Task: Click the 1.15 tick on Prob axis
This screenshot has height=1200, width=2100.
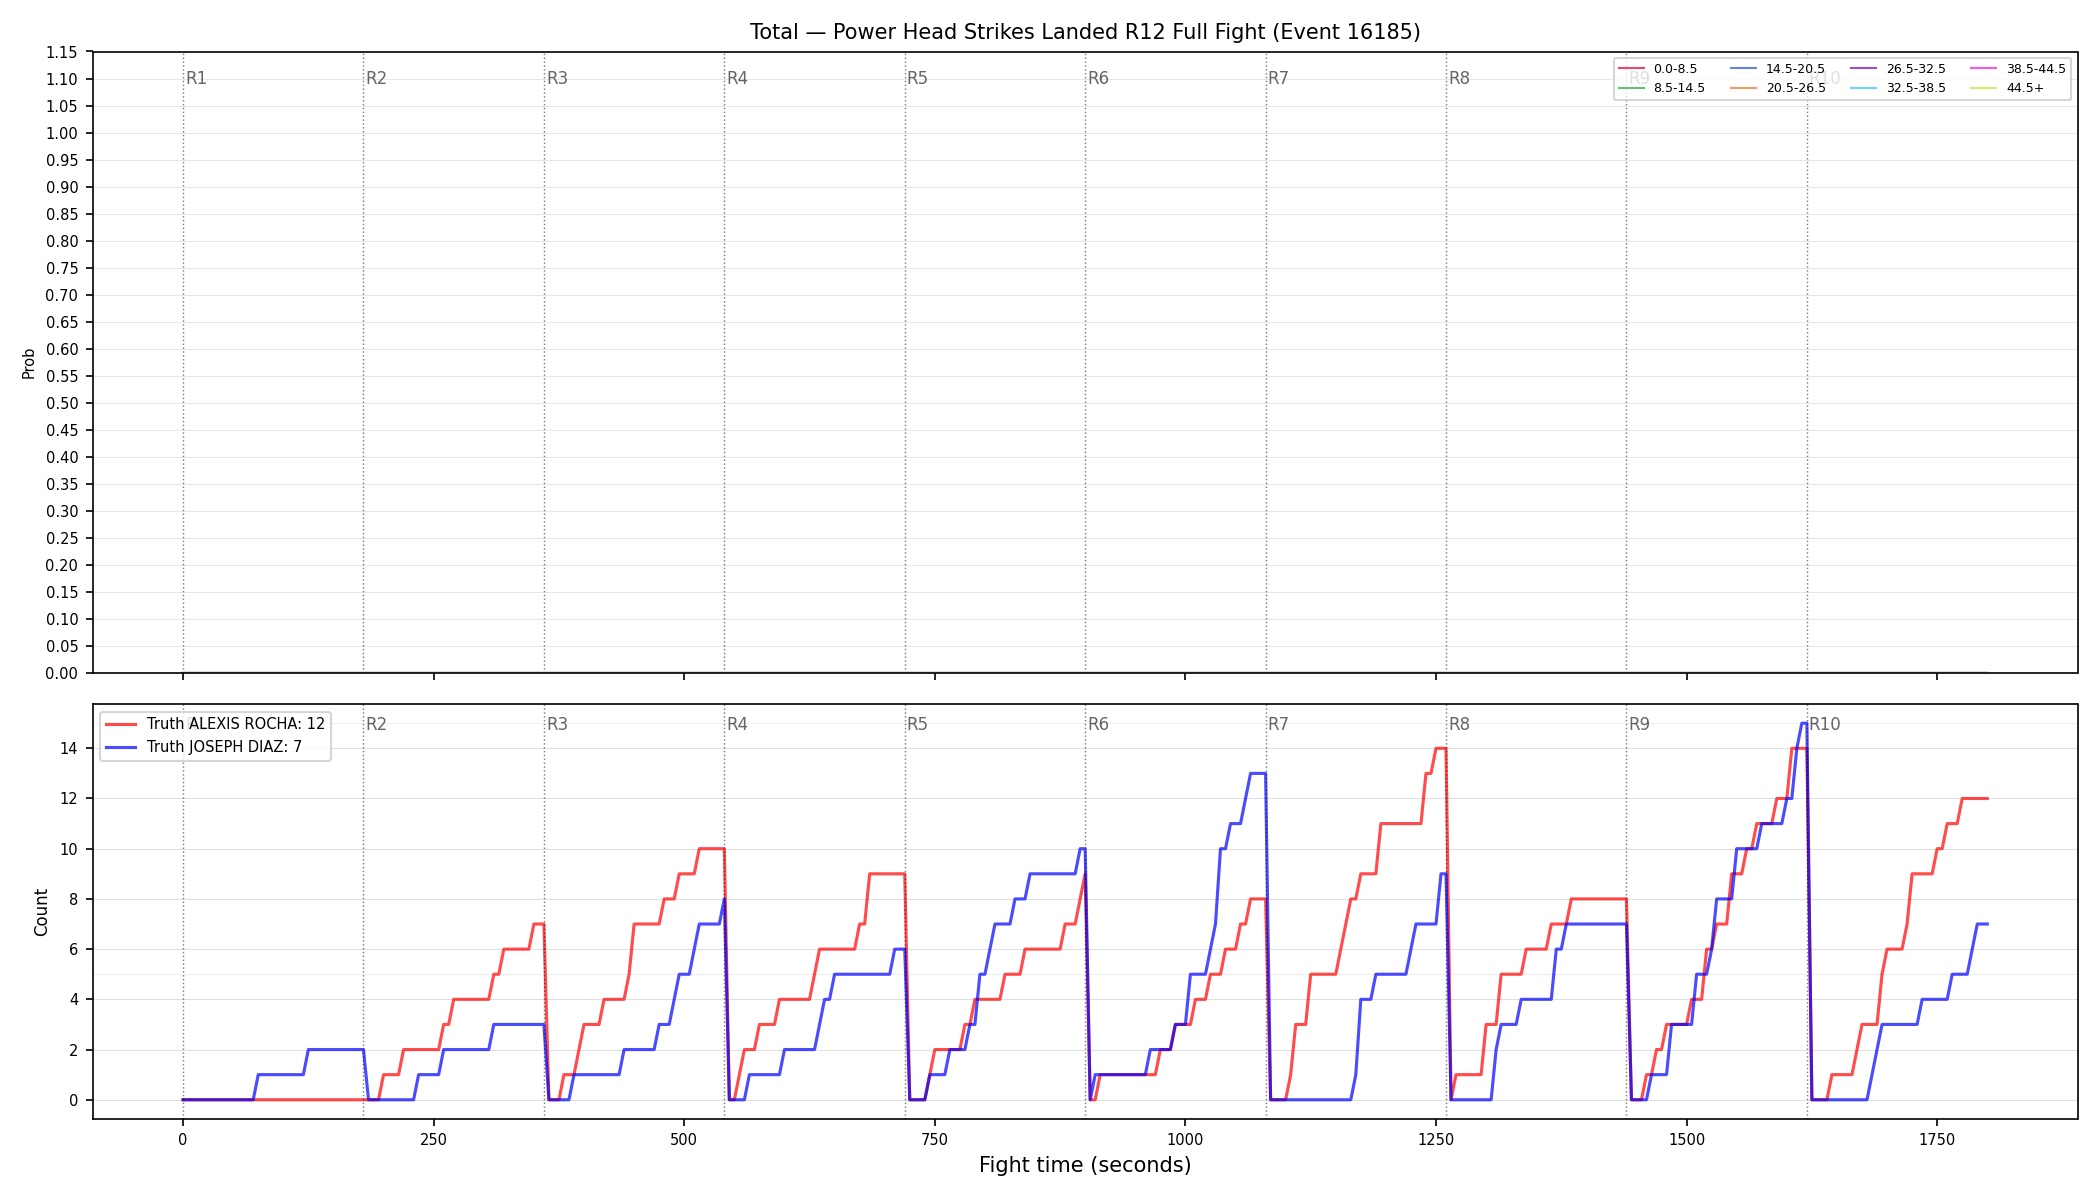Action: [62, 53]
